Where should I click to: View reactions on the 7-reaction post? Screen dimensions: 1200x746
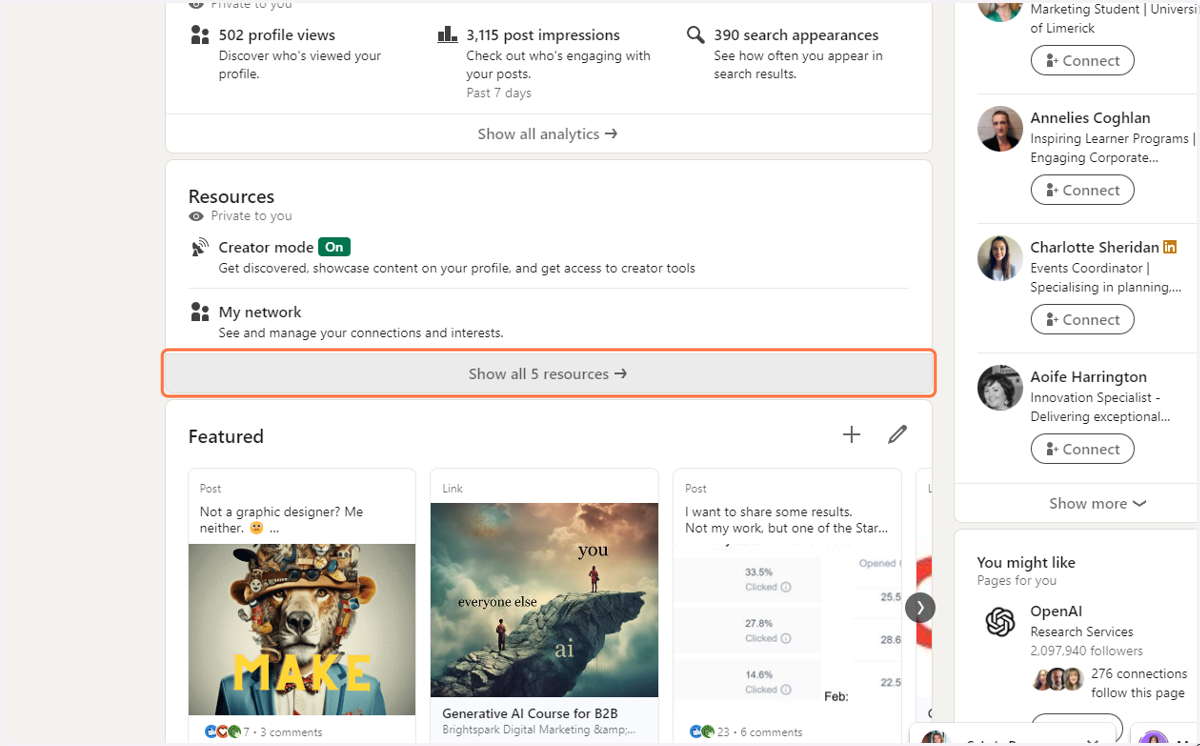click(227, 732)
